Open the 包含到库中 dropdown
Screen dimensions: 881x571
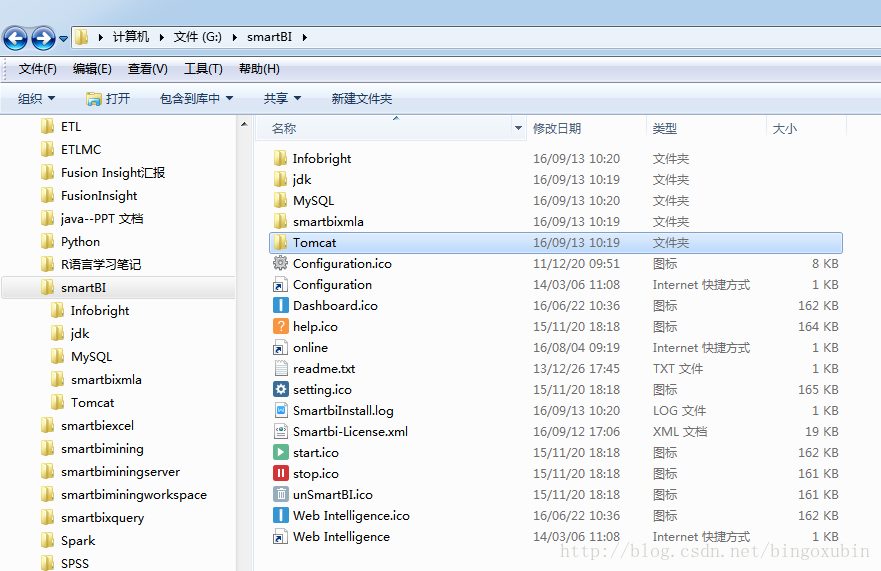pyautogui.click(x=196, y=99)
